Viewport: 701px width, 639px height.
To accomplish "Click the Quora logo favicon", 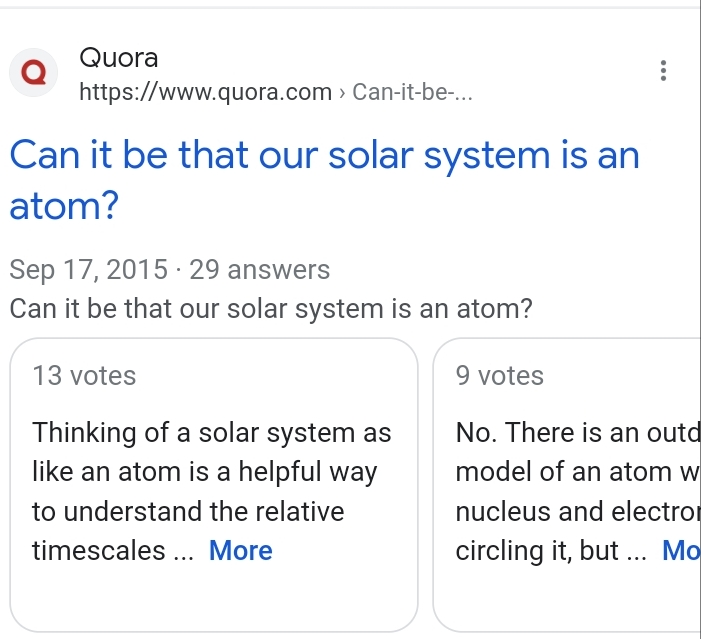I will tap(34, 72).
